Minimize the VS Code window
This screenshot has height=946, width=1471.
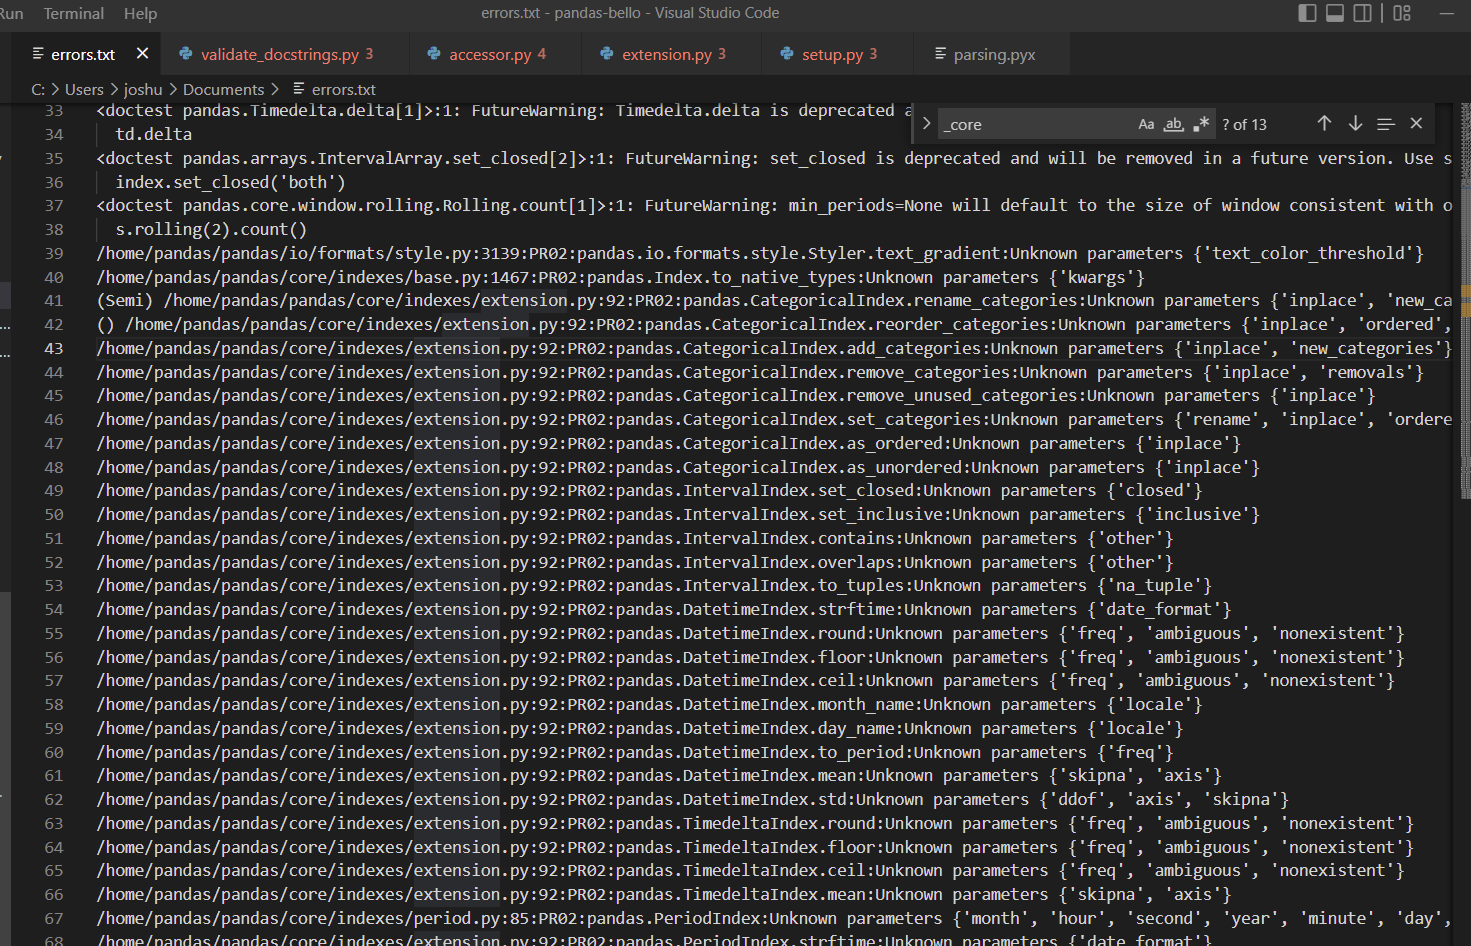(1447, 13)
